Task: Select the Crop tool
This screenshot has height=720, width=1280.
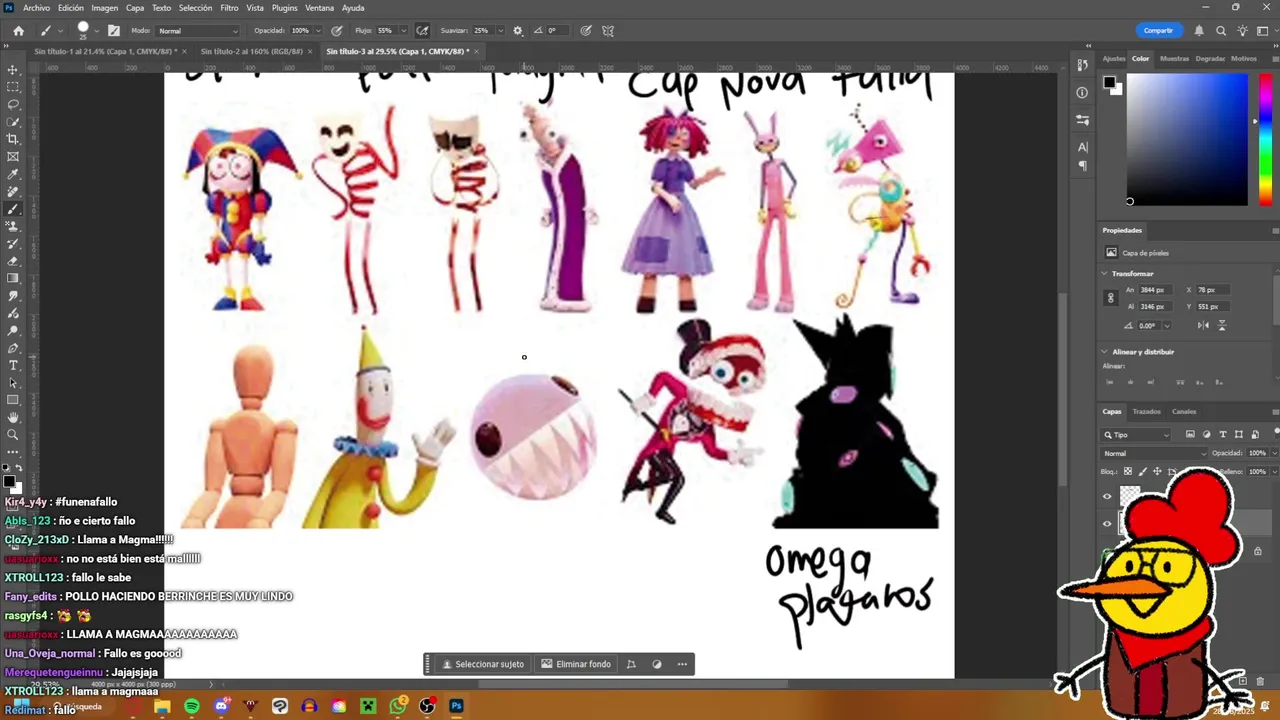Action: 13,139
